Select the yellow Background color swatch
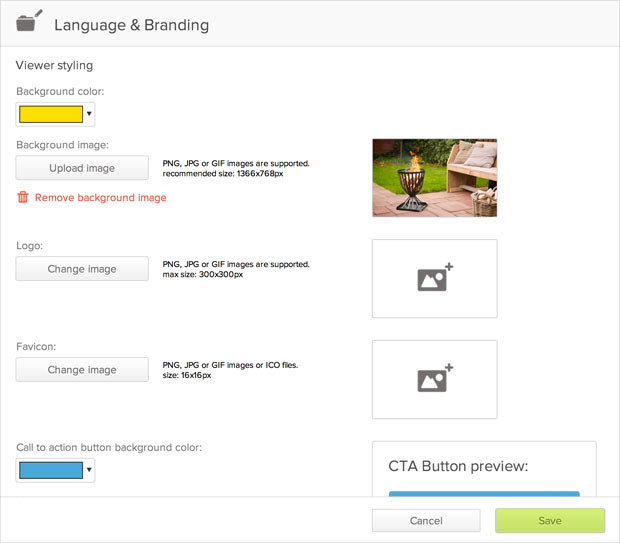 coord(50,114)
